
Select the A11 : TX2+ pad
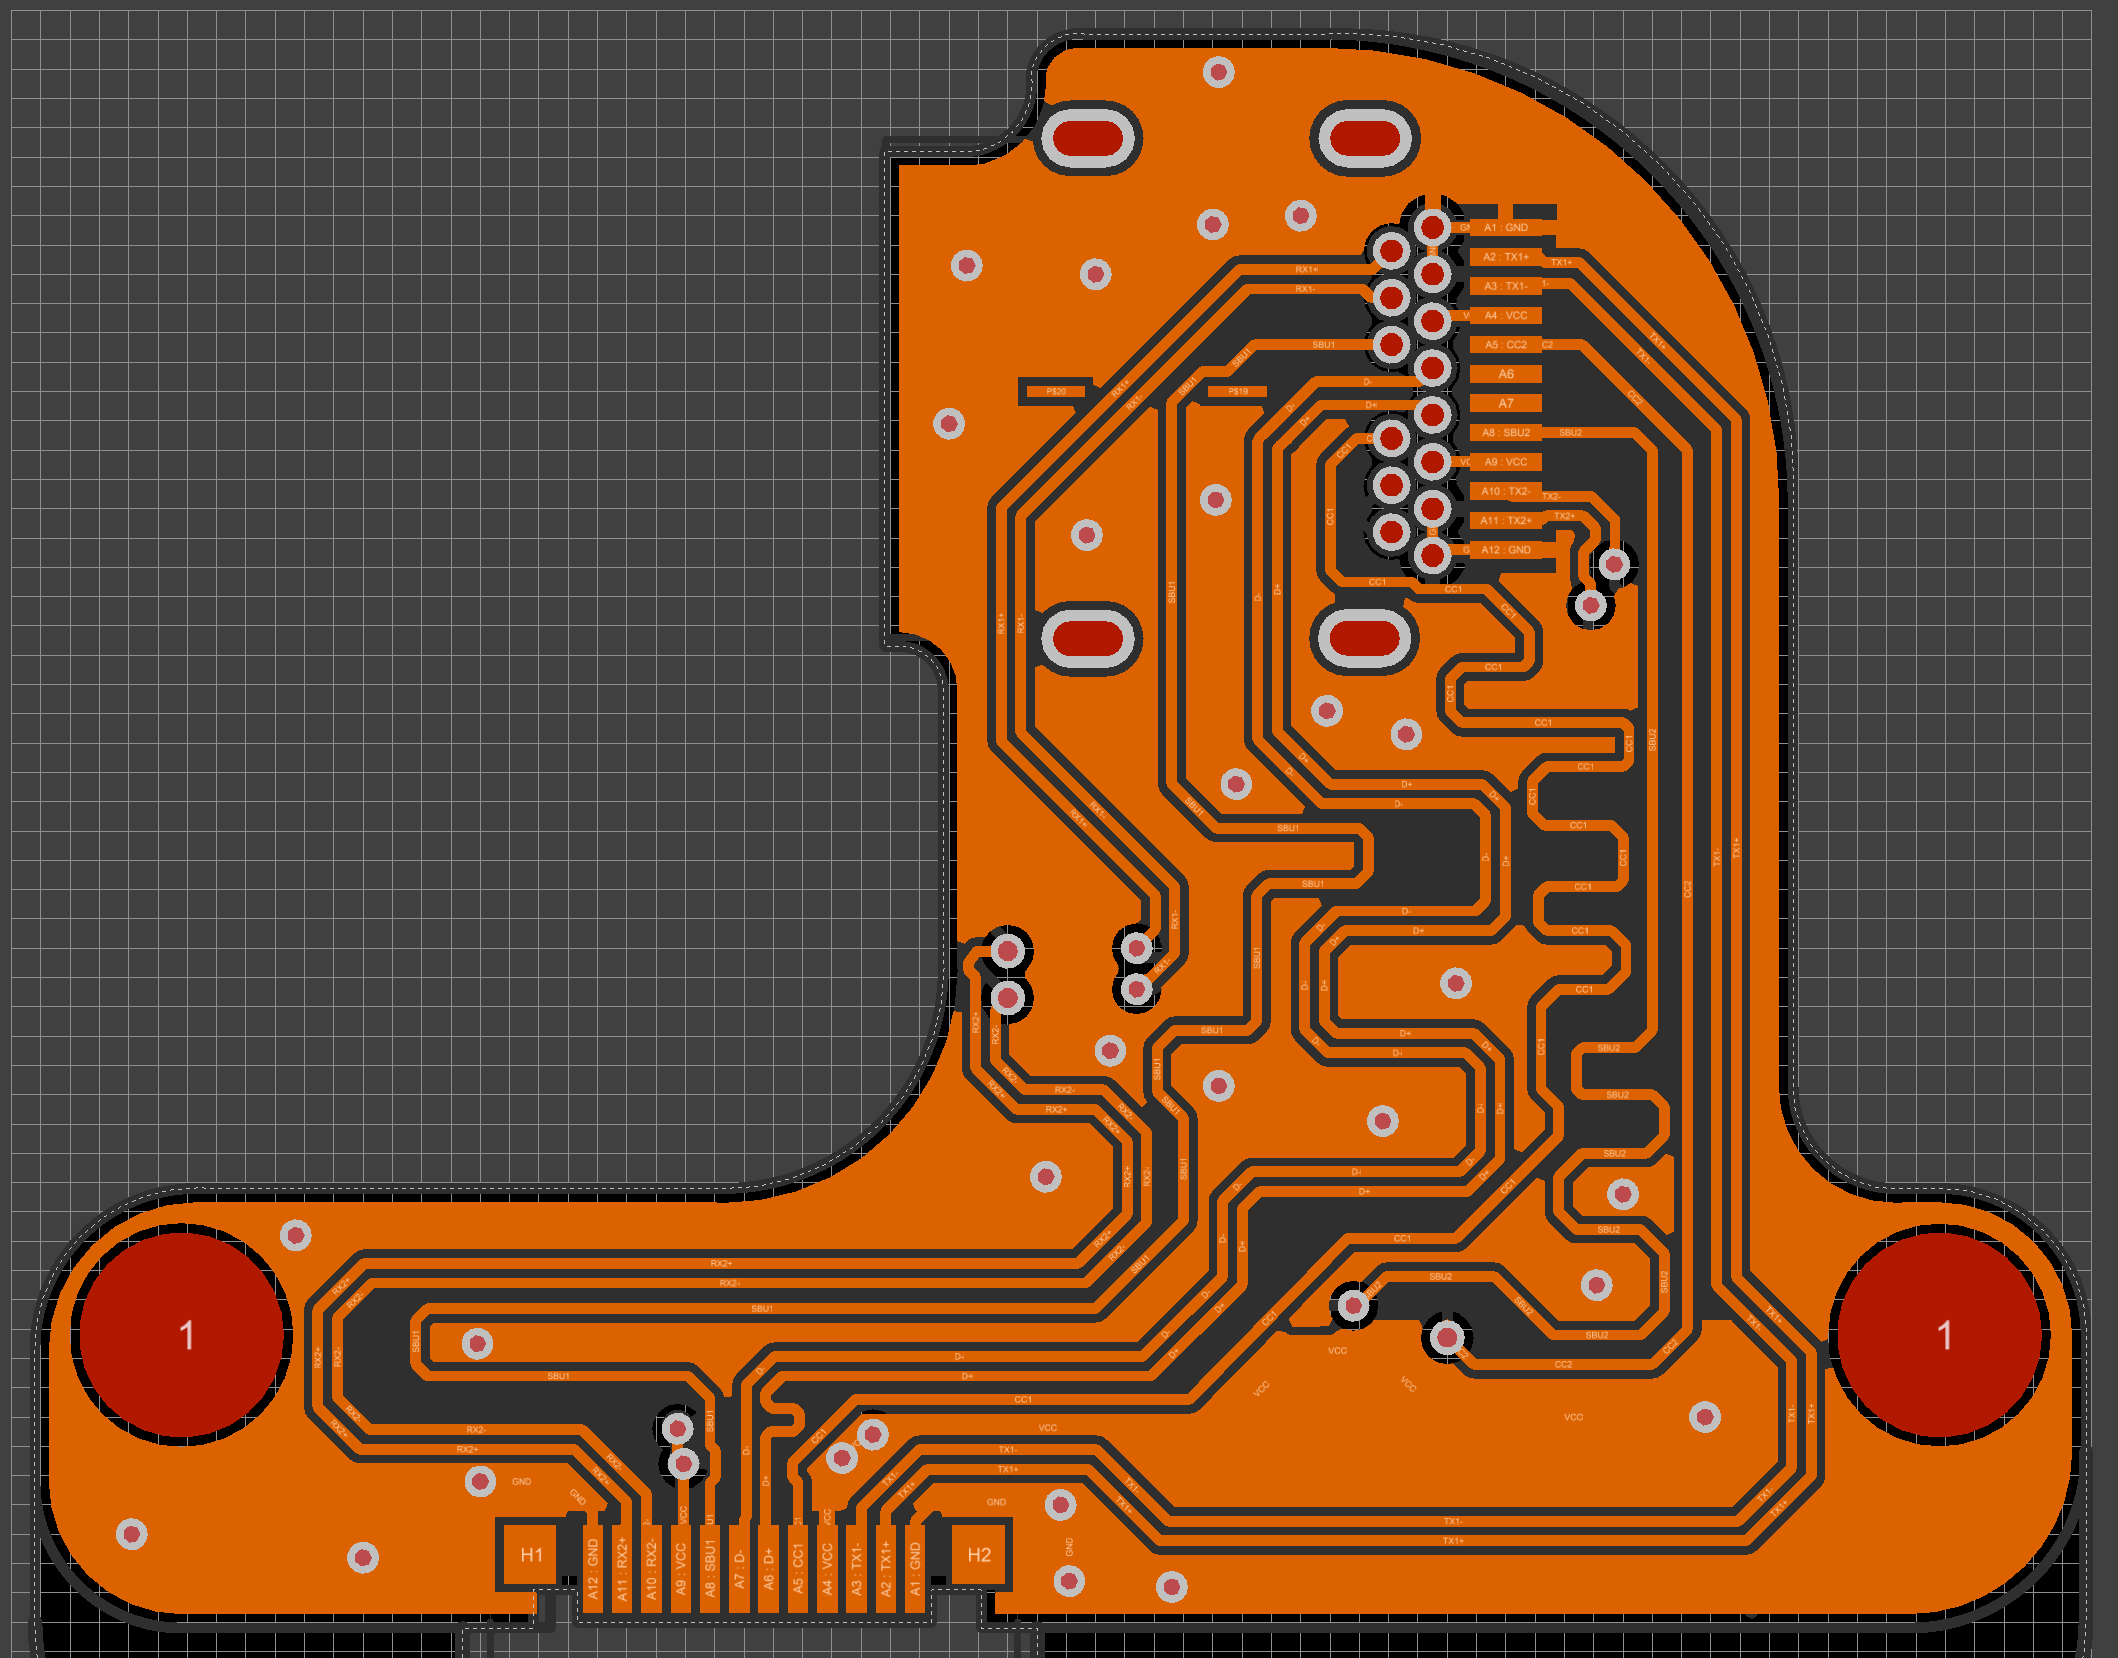(x=1505, y=521)
